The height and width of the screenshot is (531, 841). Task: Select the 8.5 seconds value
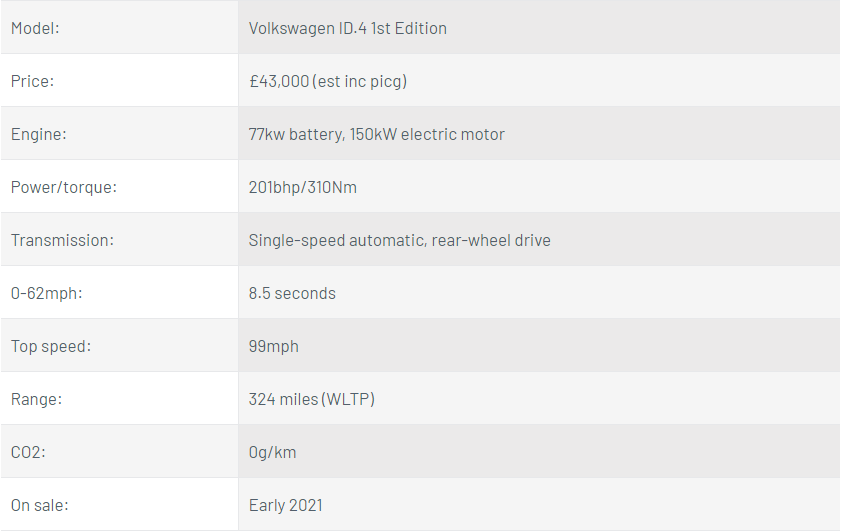tap(292, 293)
